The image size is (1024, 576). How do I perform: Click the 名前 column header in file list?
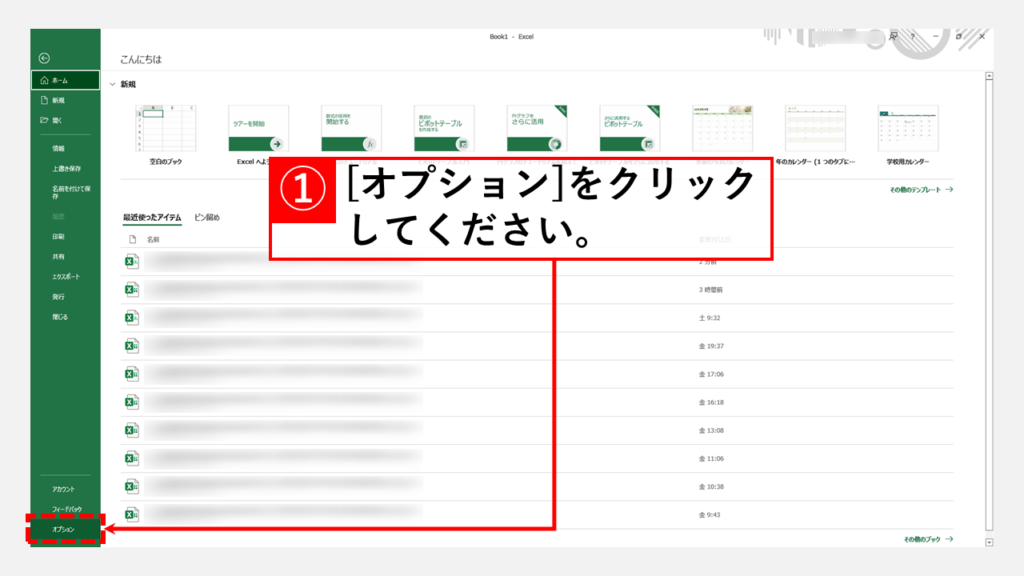[x=153, y=240]
